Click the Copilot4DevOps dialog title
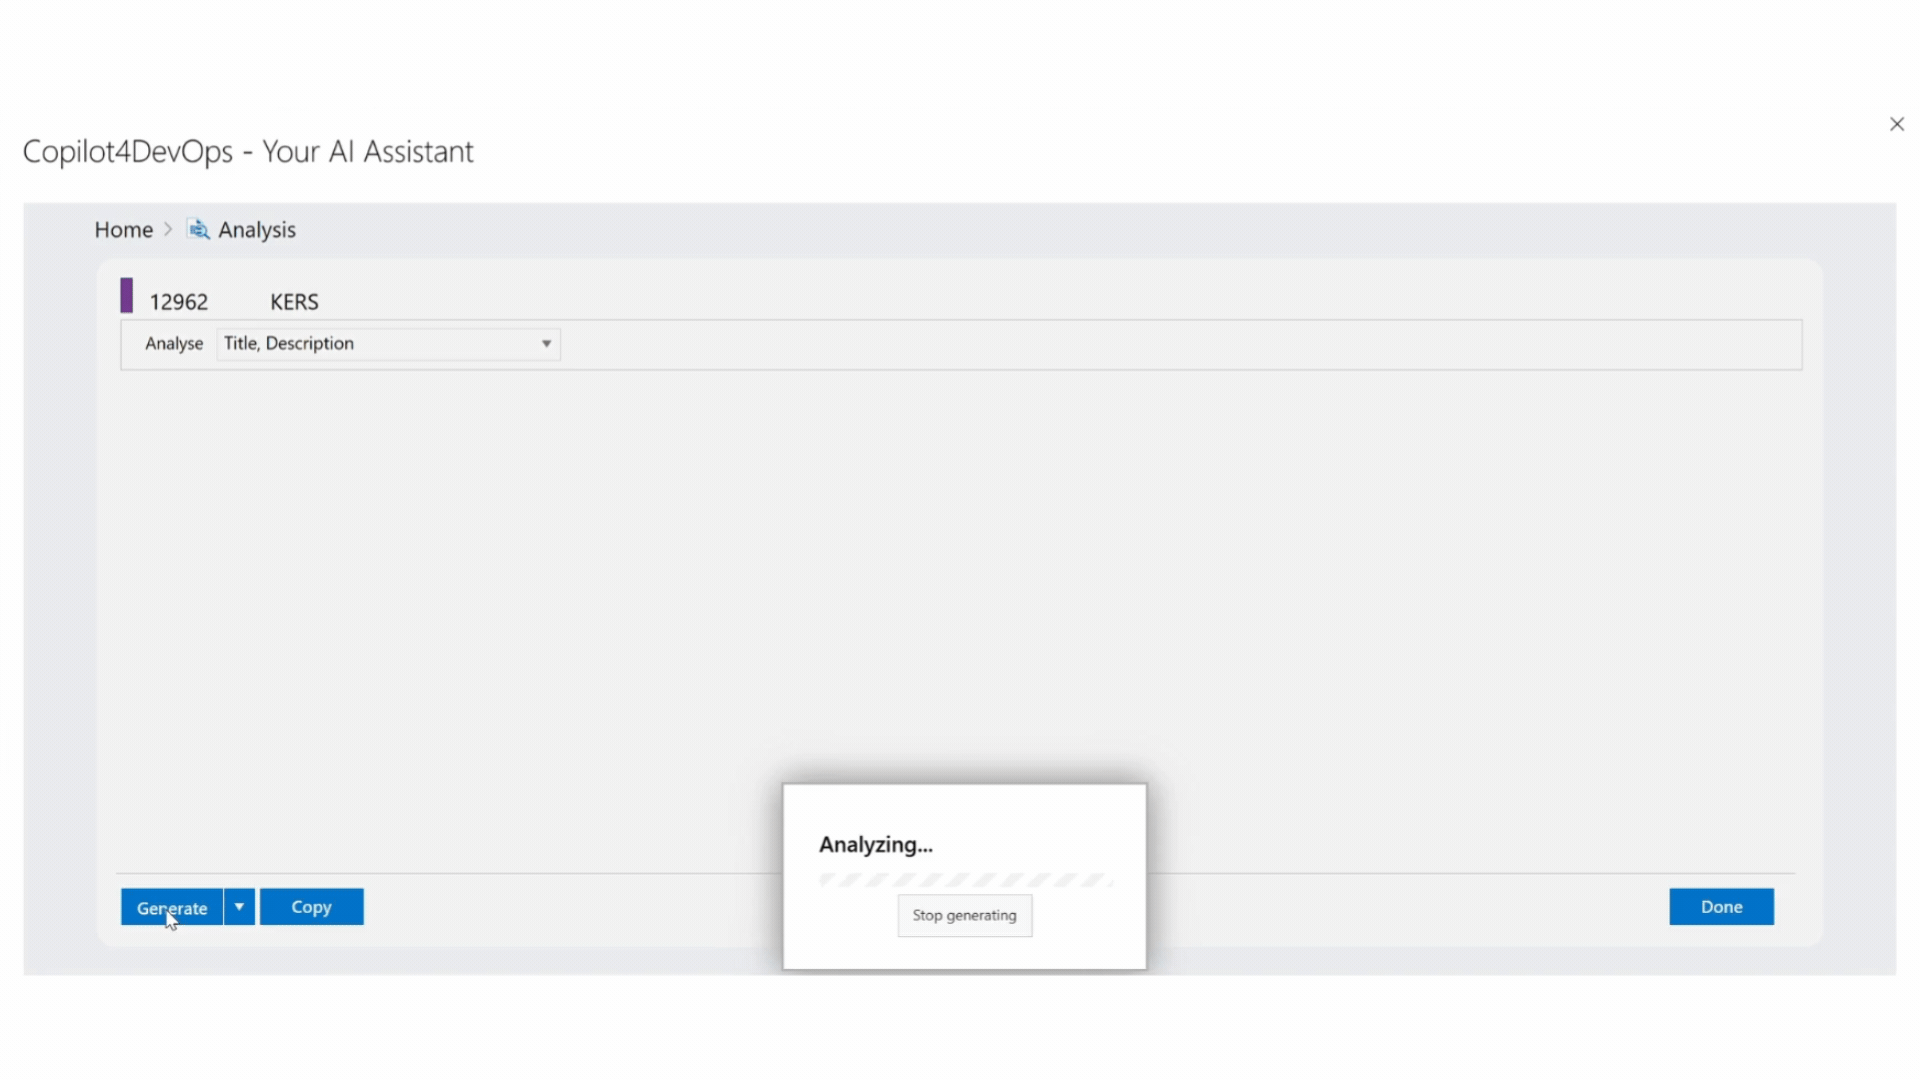Screen dimensions: 1920x1080 [248, 152]
